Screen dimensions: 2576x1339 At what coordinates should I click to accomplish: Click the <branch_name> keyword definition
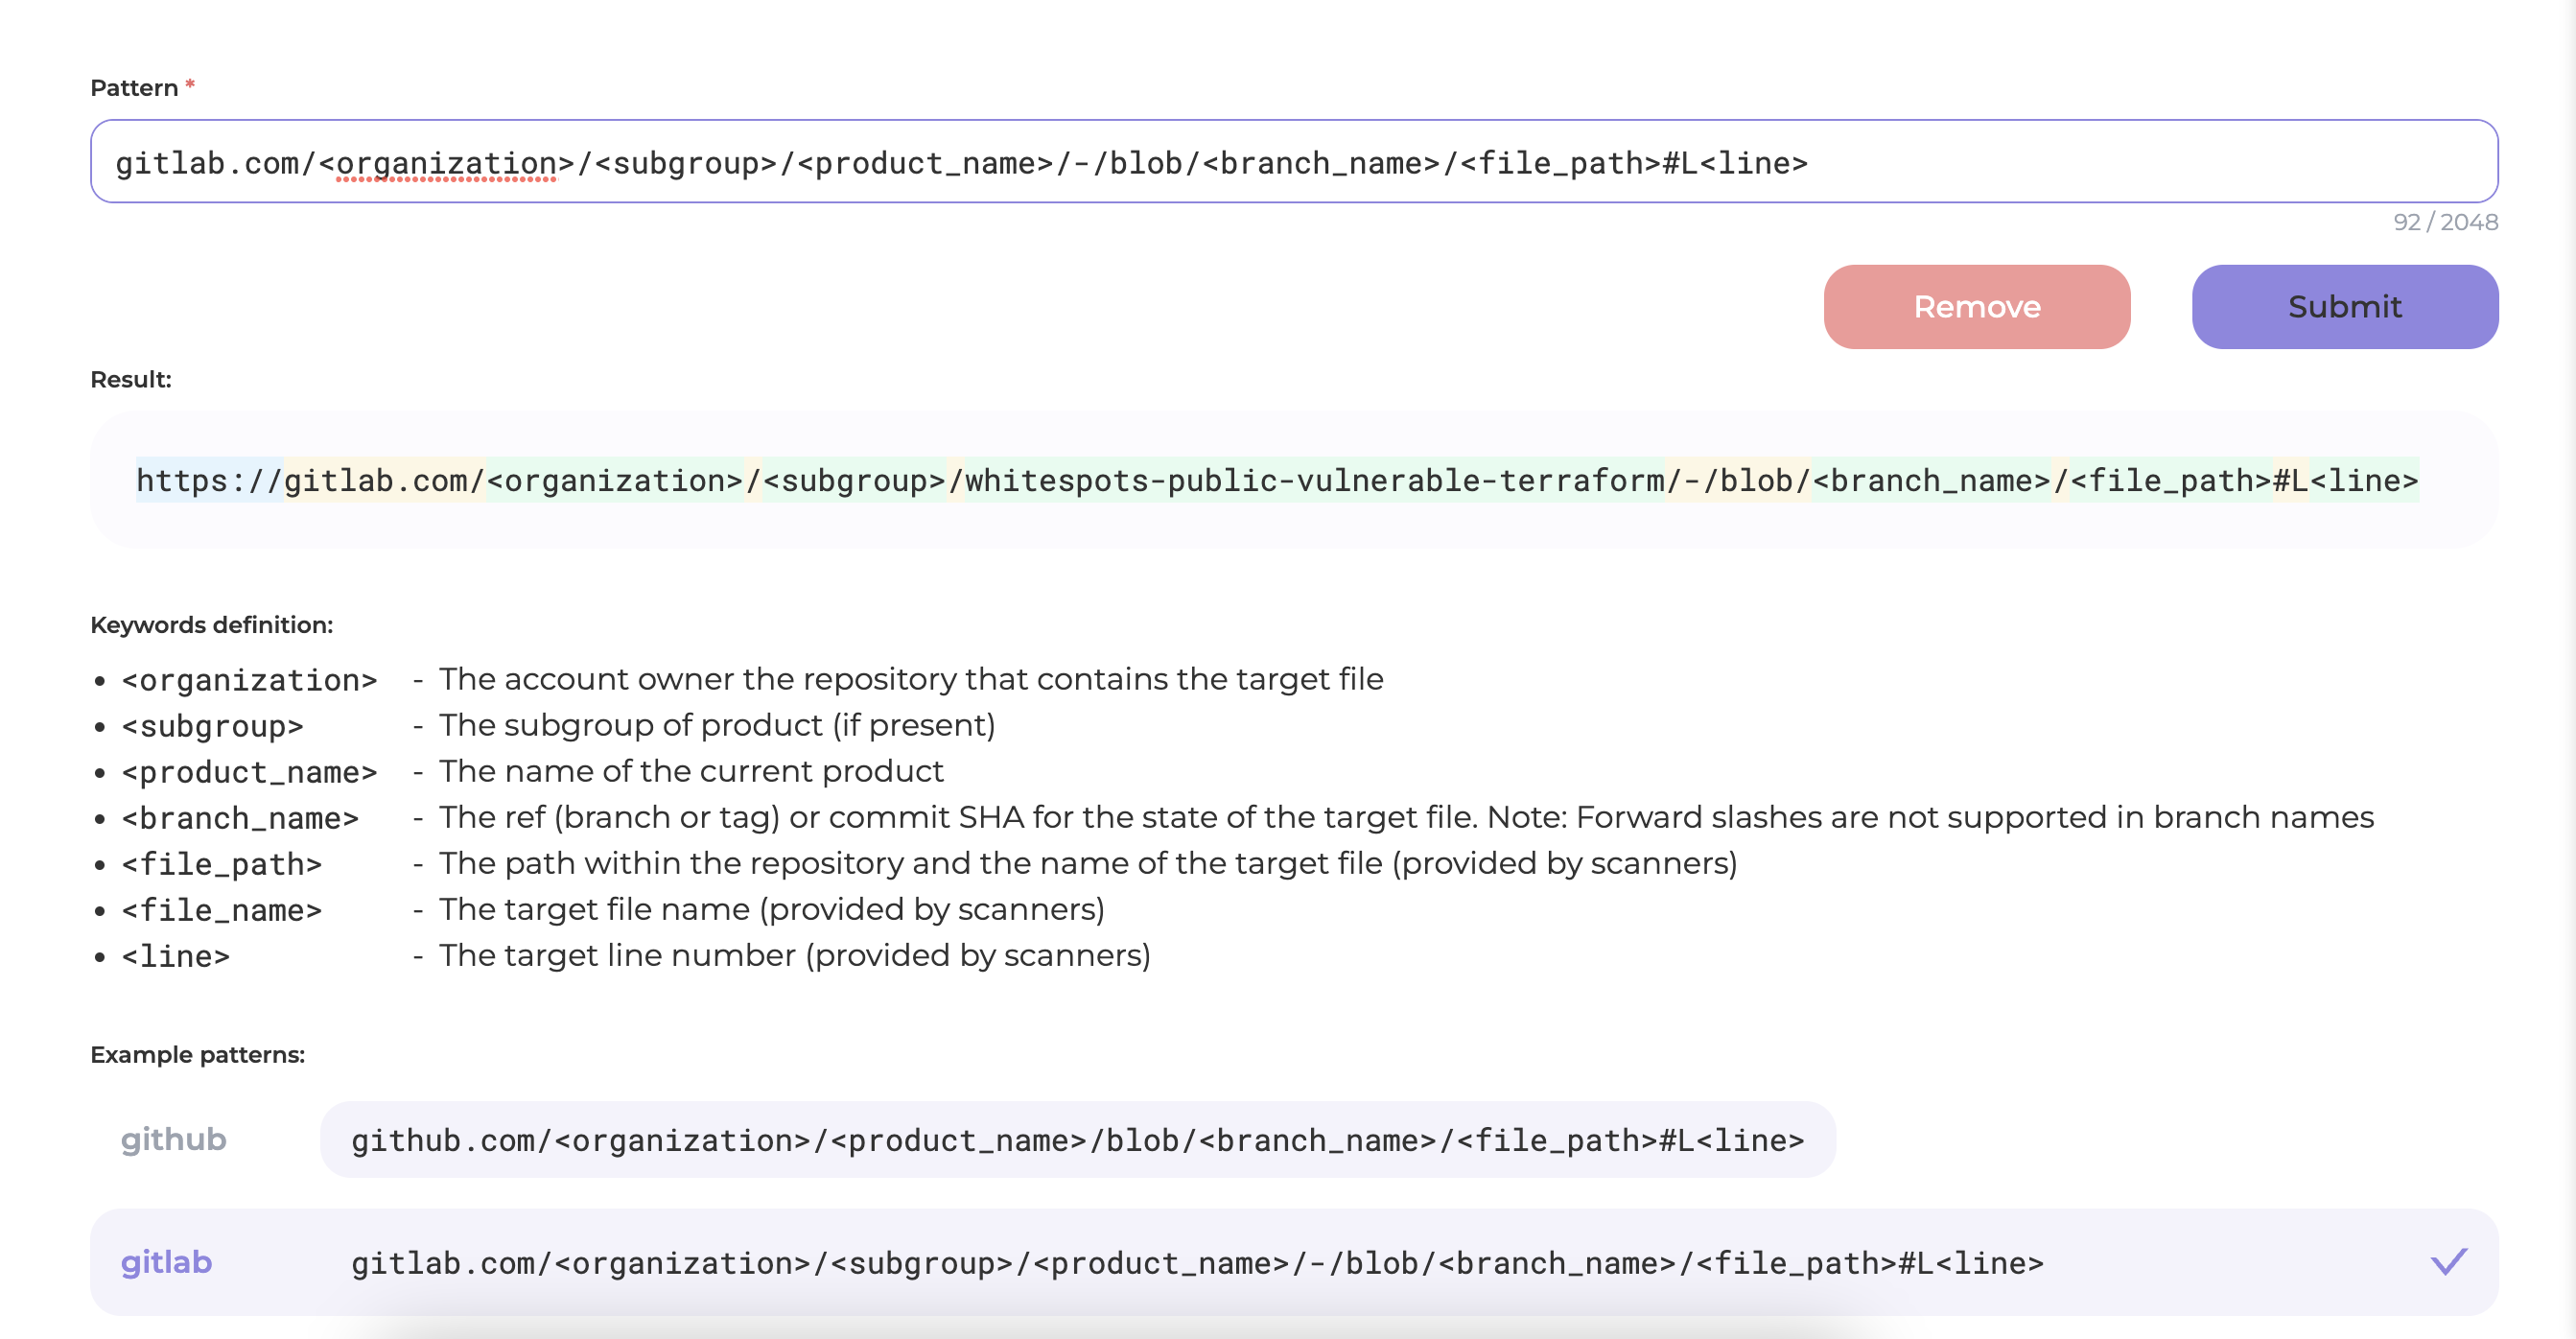click(x=240, y=818)
